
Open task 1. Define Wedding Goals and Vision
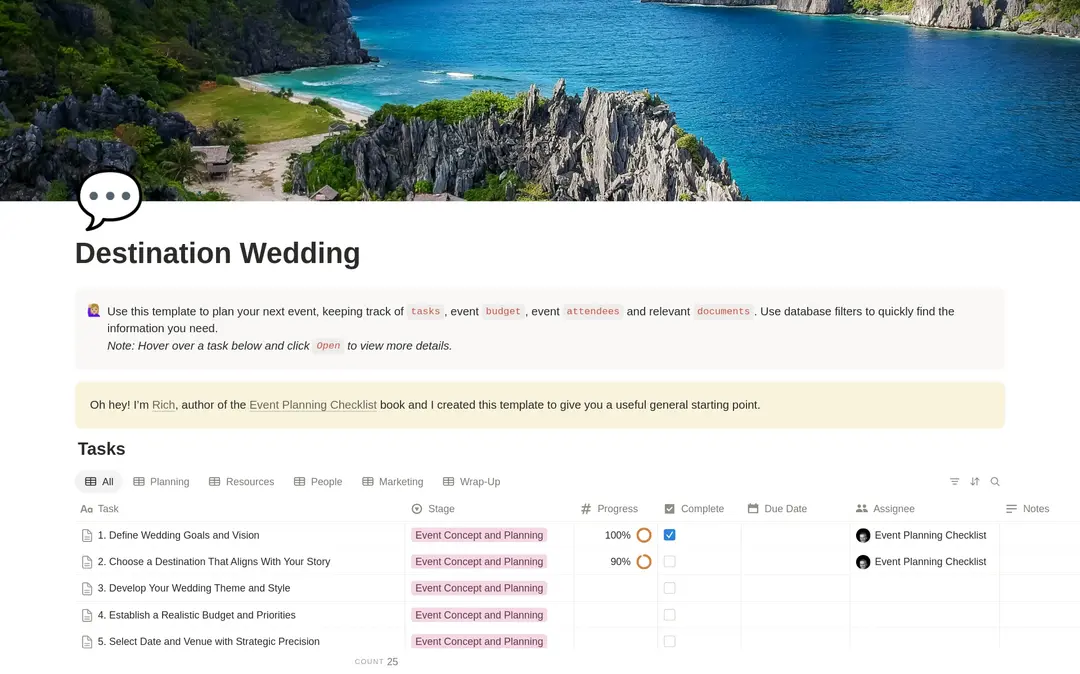(178, 535)
